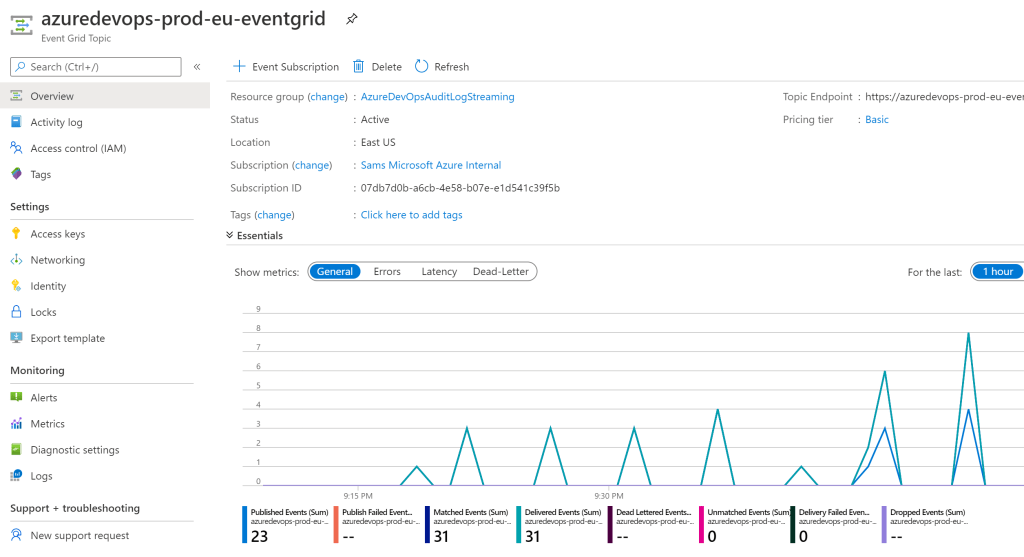Click the Activity log icon in sidebar
1024x557 pixels.
pos(16,122)
